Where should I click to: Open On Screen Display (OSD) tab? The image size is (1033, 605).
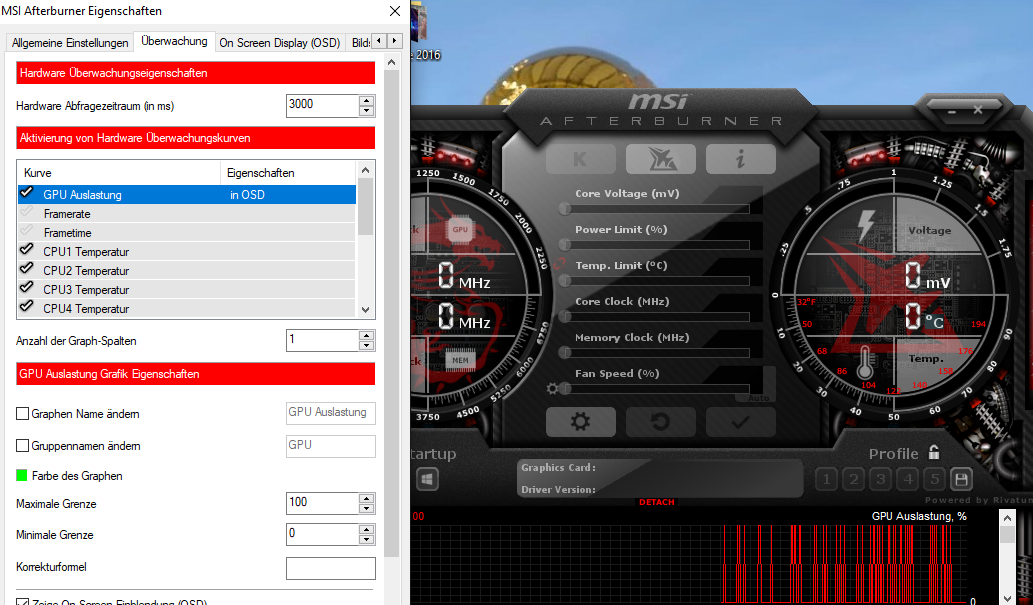[x=279, y=43]
